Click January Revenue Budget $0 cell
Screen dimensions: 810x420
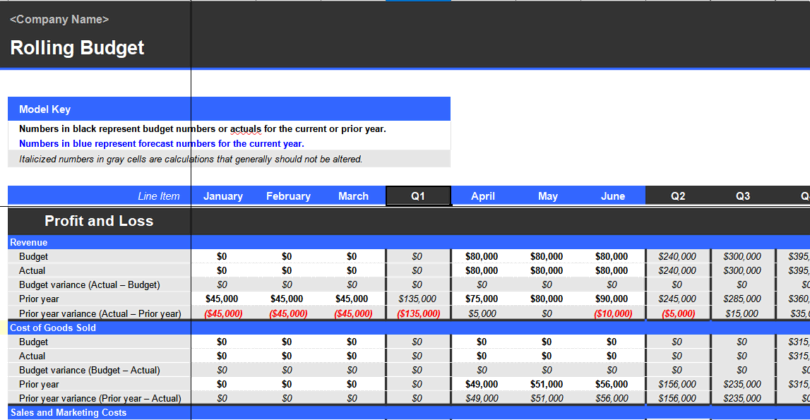(x=223, y=256)
